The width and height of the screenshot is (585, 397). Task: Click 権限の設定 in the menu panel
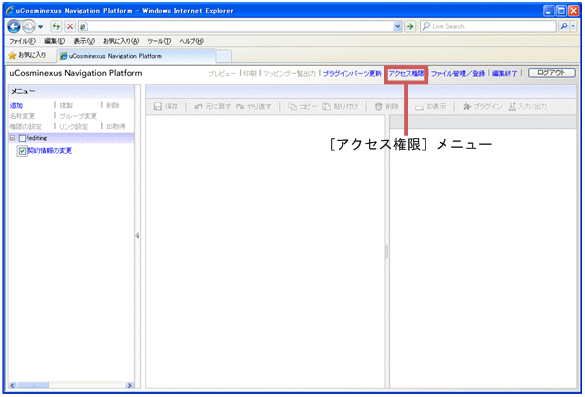point(25,127)
